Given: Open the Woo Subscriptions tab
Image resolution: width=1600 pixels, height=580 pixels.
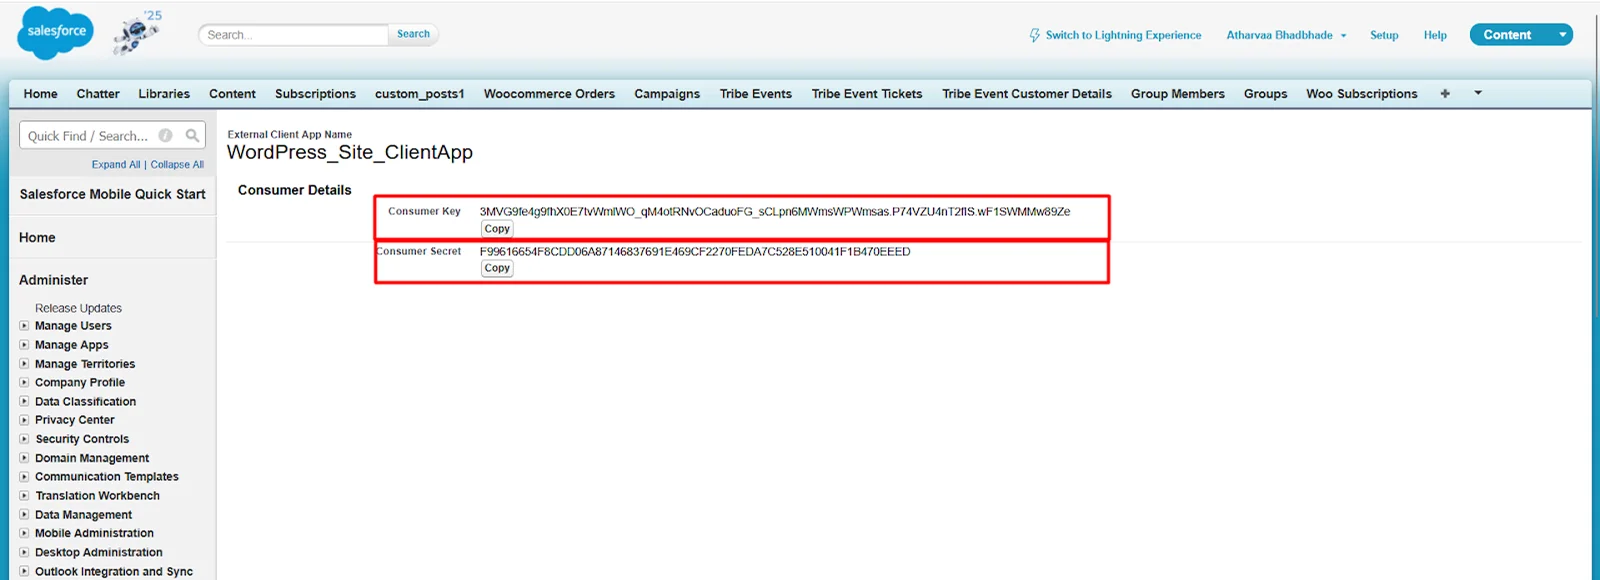Looking at the screenshot, I should point(1362,94).
